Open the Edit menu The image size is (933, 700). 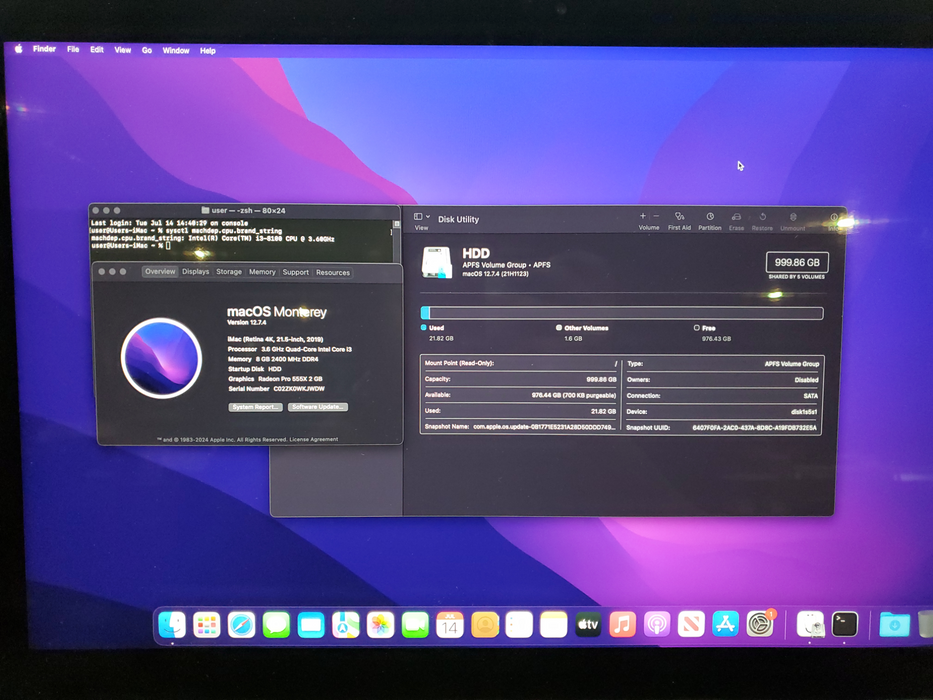pos(97,49)
